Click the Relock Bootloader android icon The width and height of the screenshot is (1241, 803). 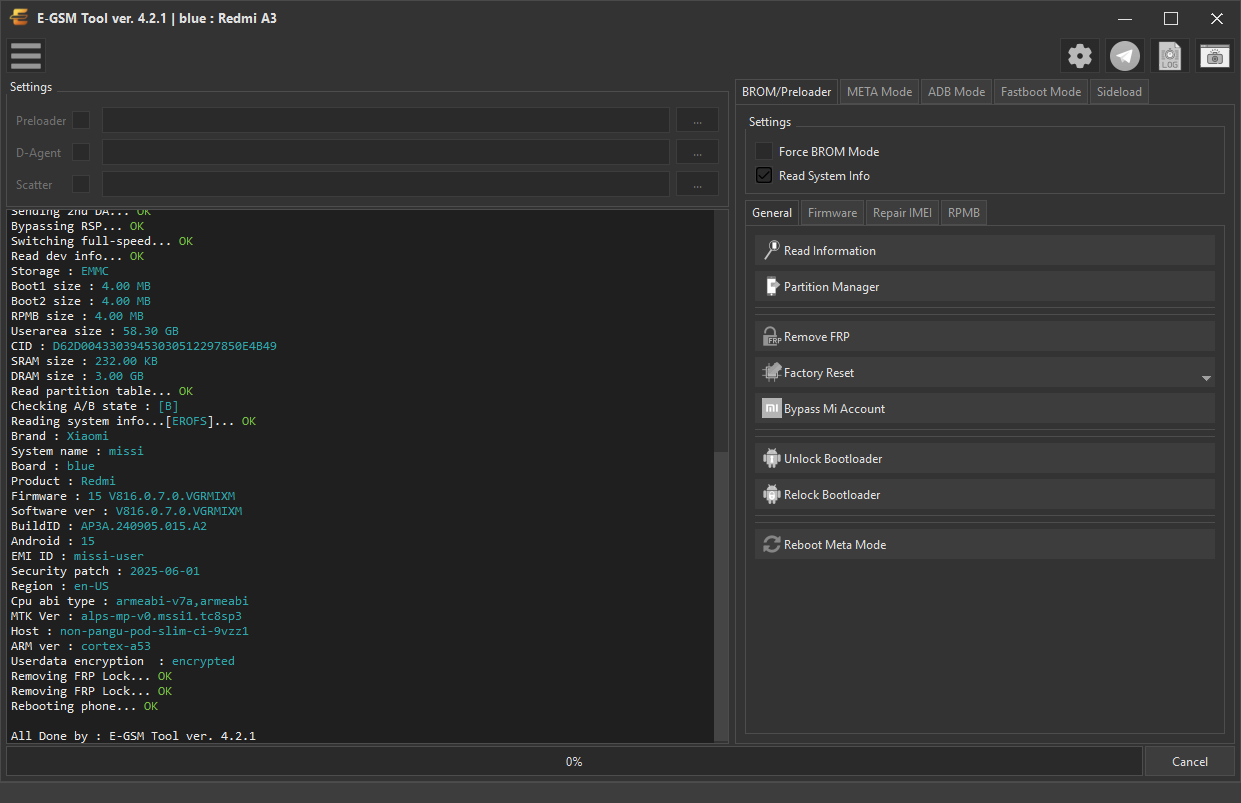(x=771, y=495)
